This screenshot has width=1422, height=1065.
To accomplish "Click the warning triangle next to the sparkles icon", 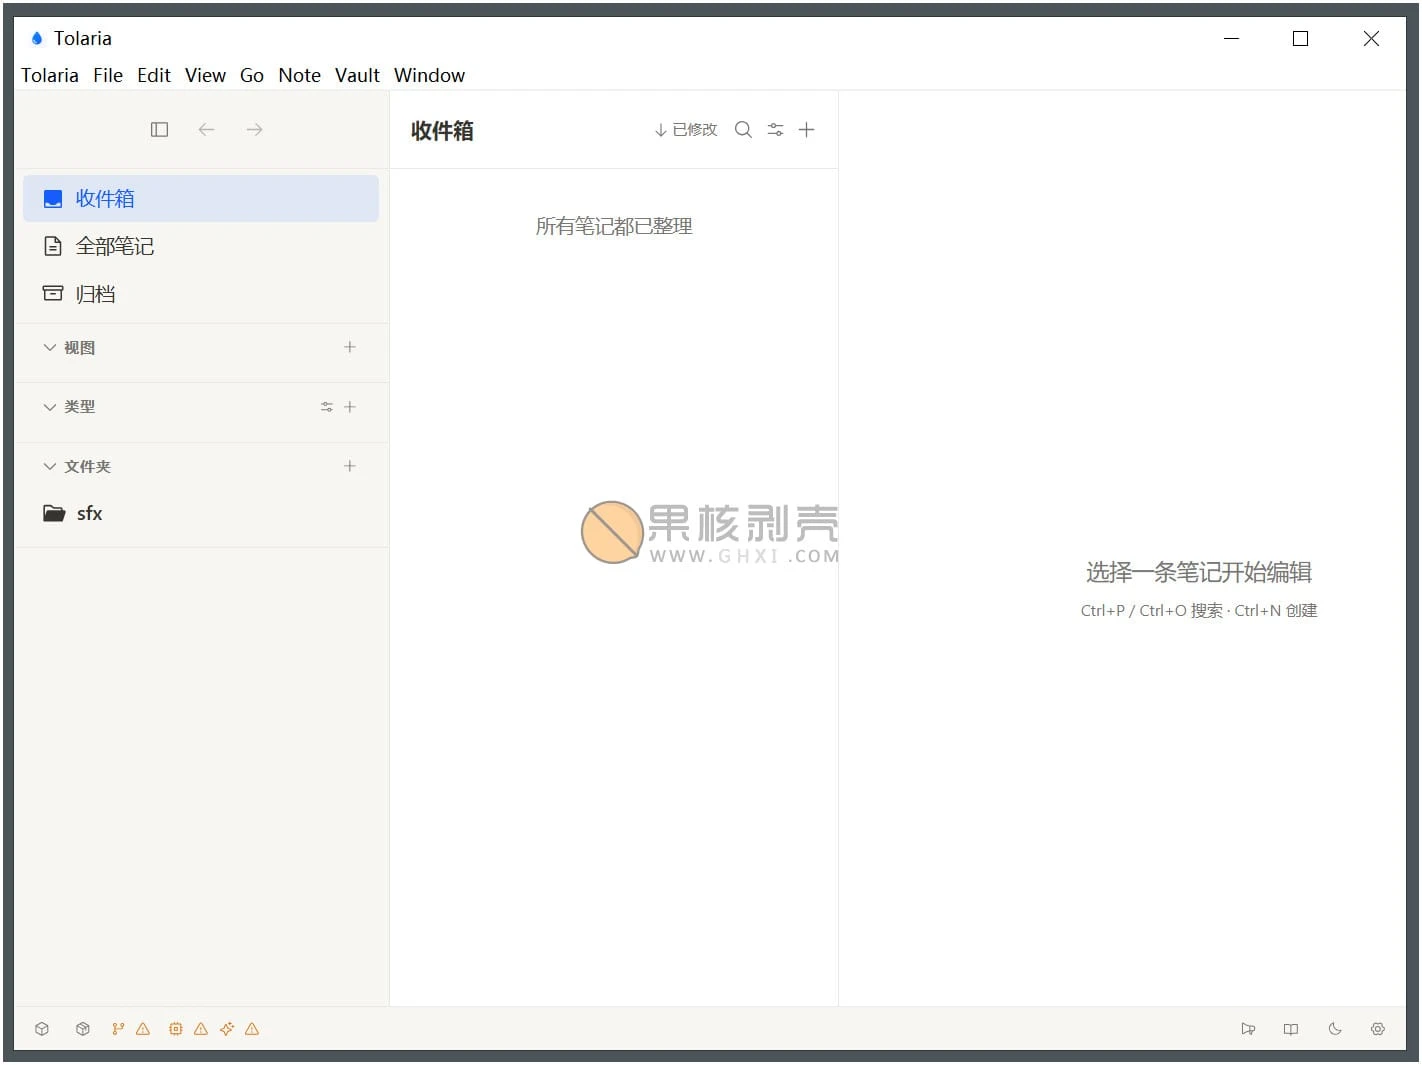I will (252, 1029).
